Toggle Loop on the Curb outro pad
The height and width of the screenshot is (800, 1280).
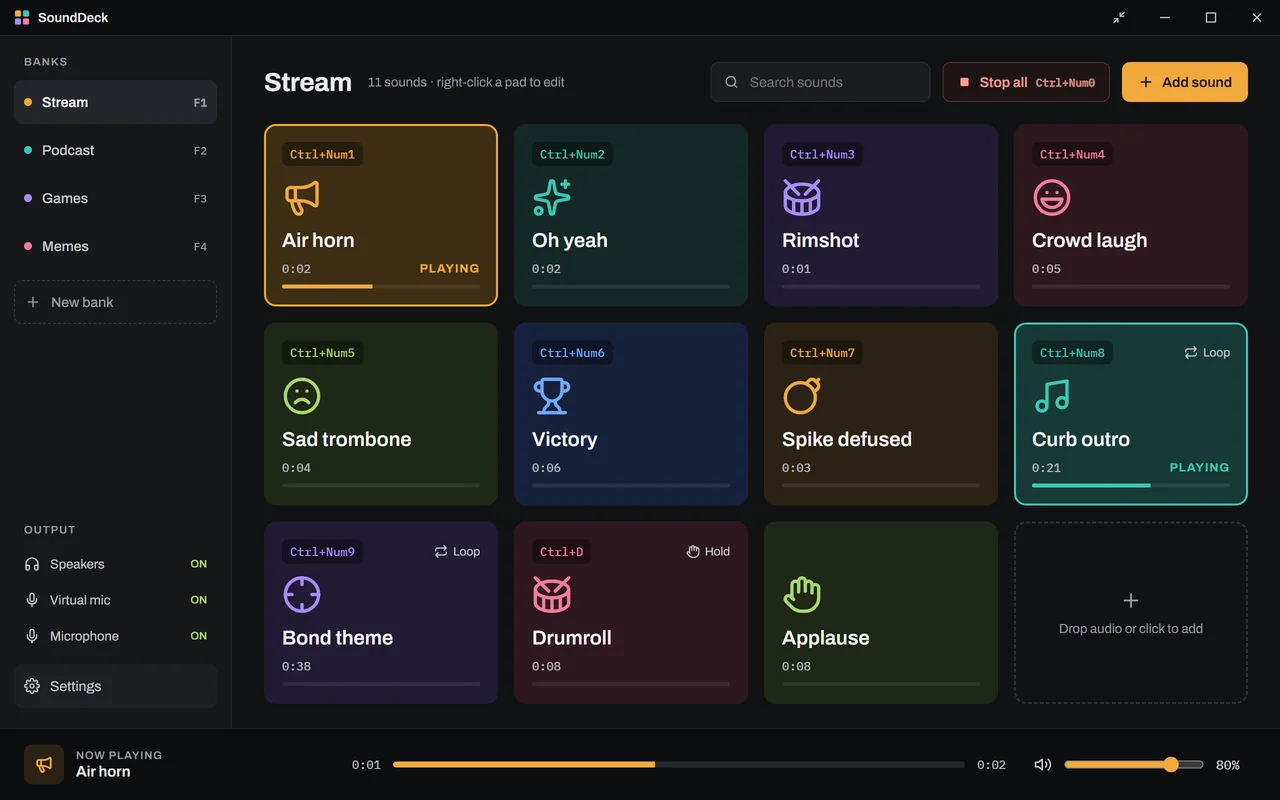pyautogui.click(x=1207, y=353)
